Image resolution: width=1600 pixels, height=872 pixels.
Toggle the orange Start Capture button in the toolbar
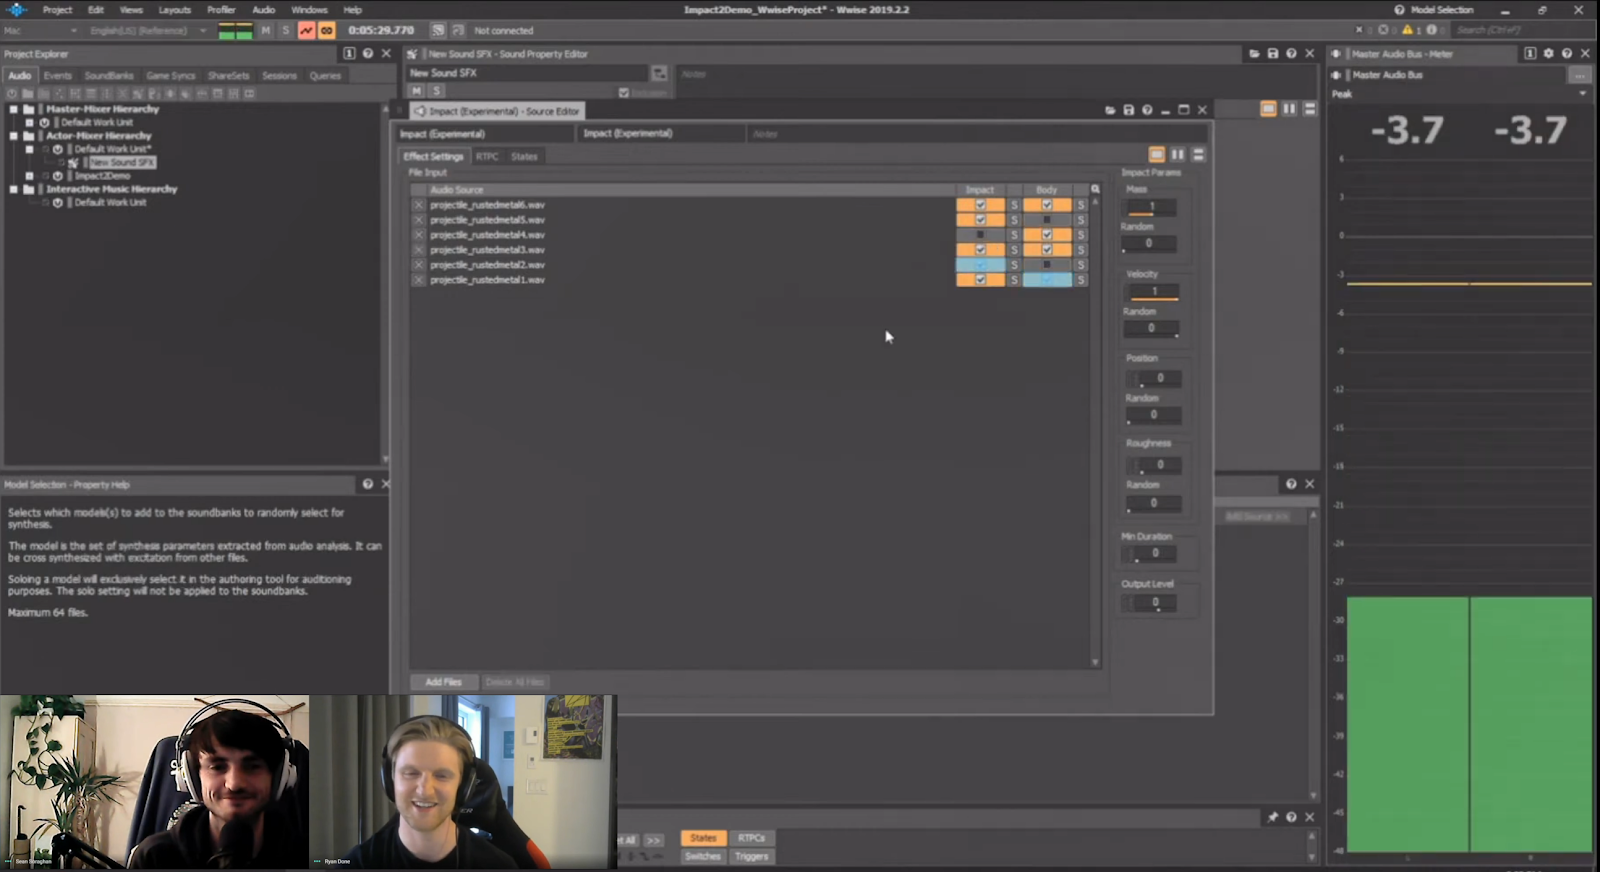point(306,31)
